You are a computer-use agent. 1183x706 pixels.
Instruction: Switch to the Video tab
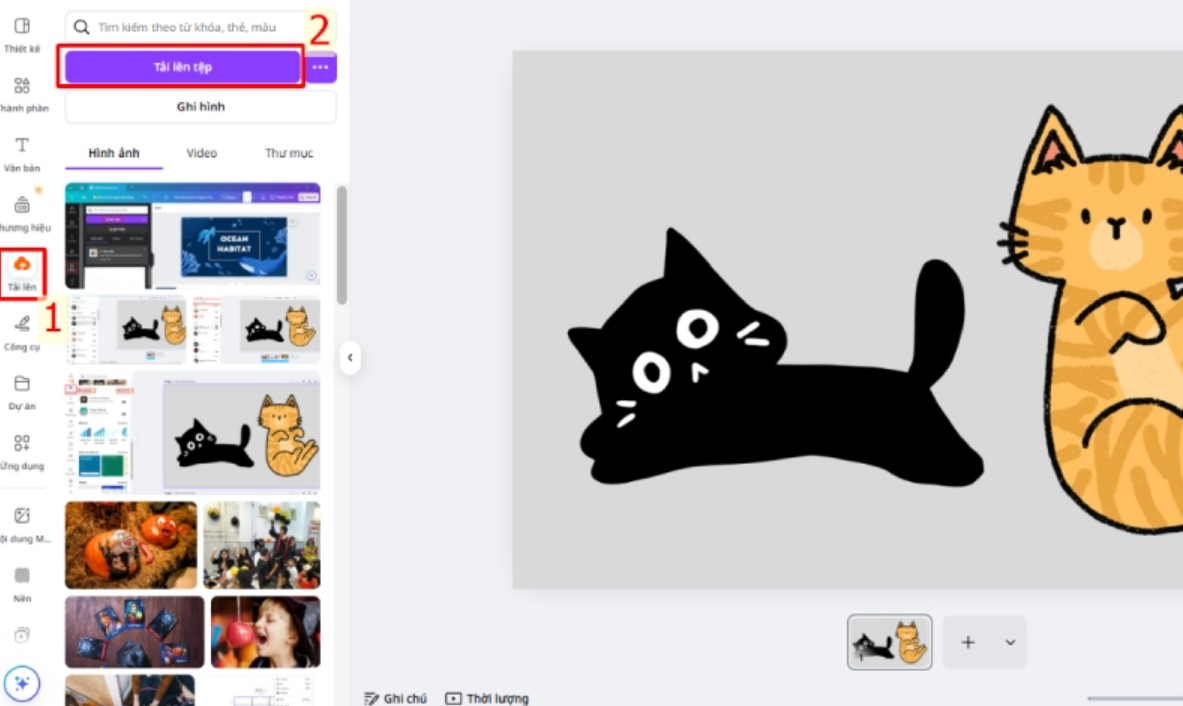pyautogui.click(x=201, y=153)
